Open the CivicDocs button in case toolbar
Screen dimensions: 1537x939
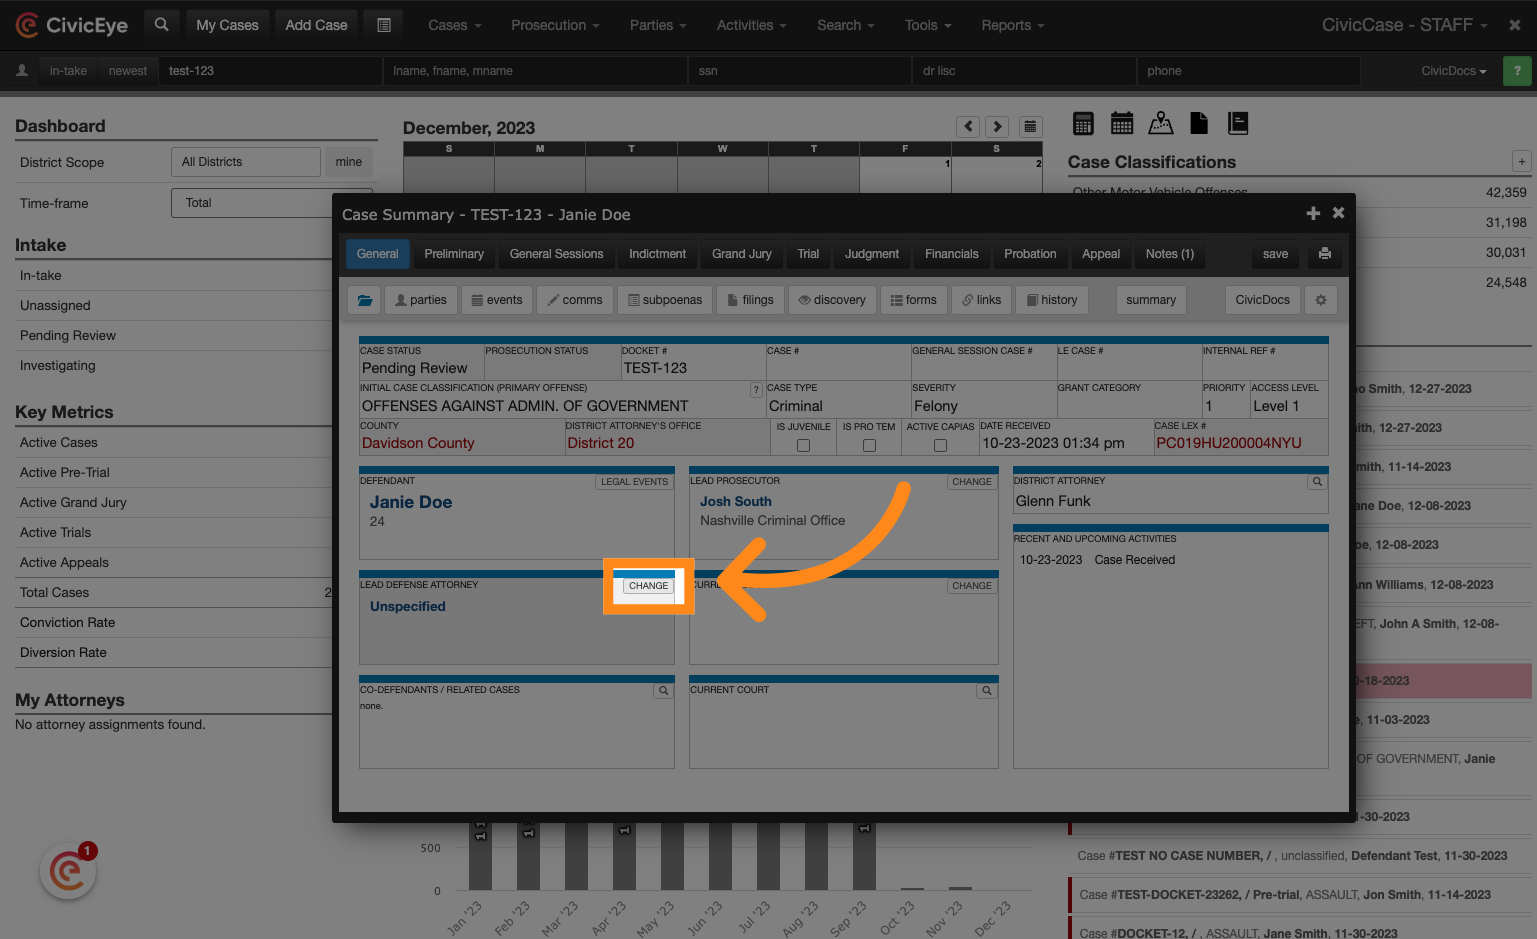[1263, 300]
